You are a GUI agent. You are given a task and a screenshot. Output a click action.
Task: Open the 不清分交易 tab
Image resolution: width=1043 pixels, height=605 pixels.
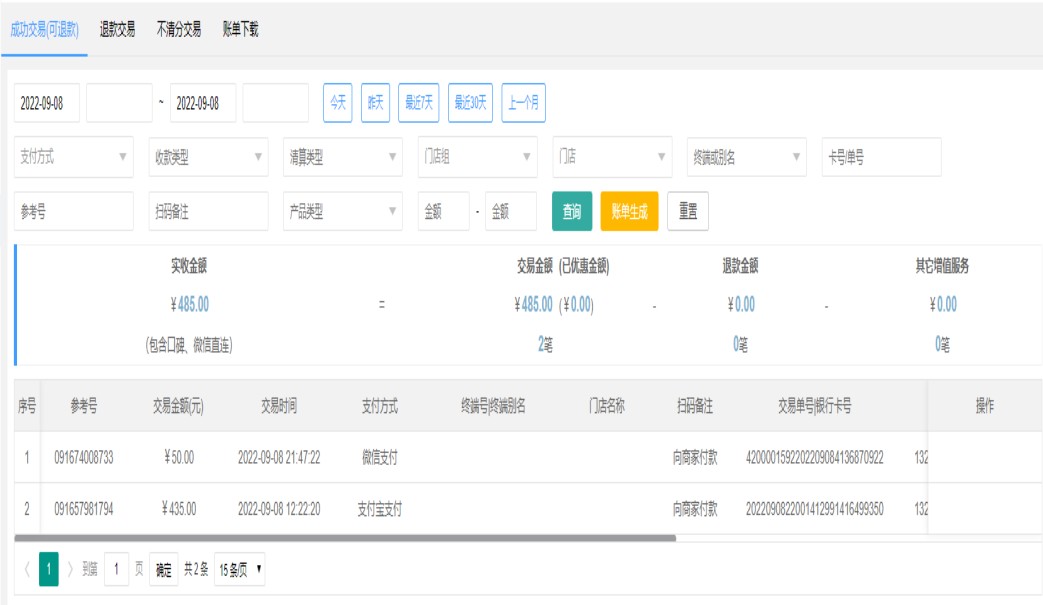[x=179, y=30]
